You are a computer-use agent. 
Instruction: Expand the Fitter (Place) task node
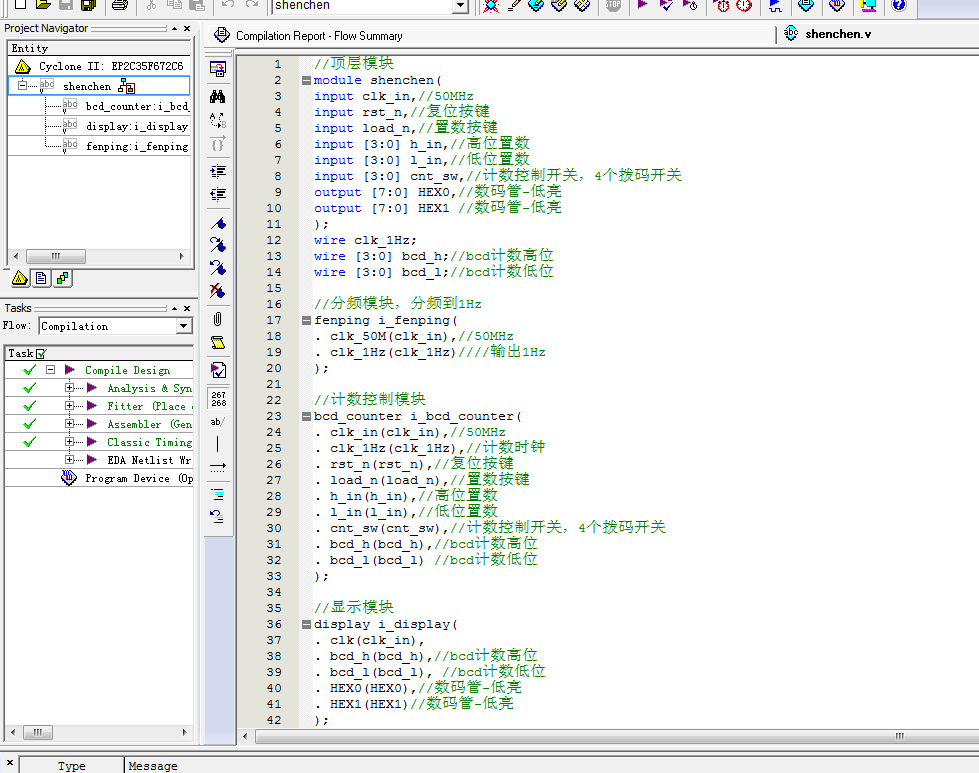pyautogui.click(x=69, y=406)
